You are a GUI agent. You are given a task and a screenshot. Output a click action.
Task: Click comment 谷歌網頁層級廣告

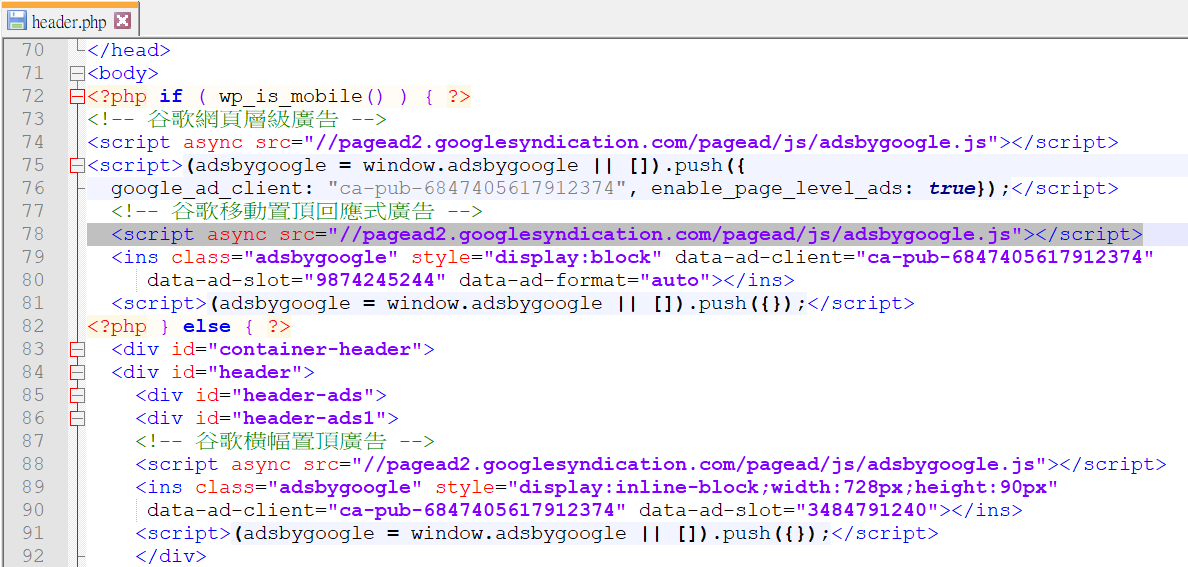[x=243, y=119]
